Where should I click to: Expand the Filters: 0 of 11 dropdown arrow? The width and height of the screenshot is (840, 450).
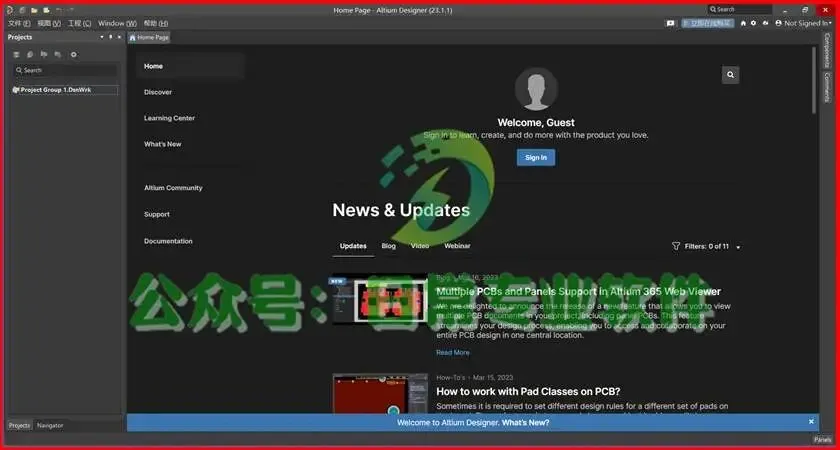[738, 247]
